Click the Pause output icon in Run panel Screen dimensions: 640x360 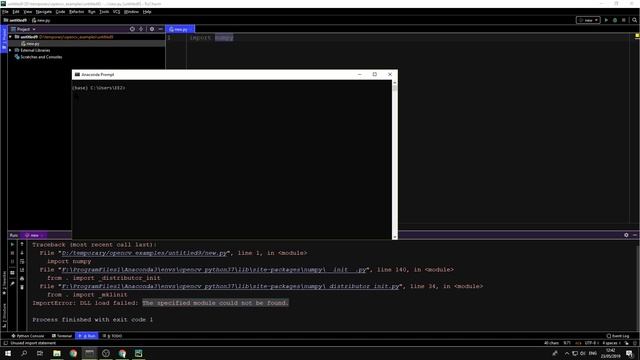[12, 262]
